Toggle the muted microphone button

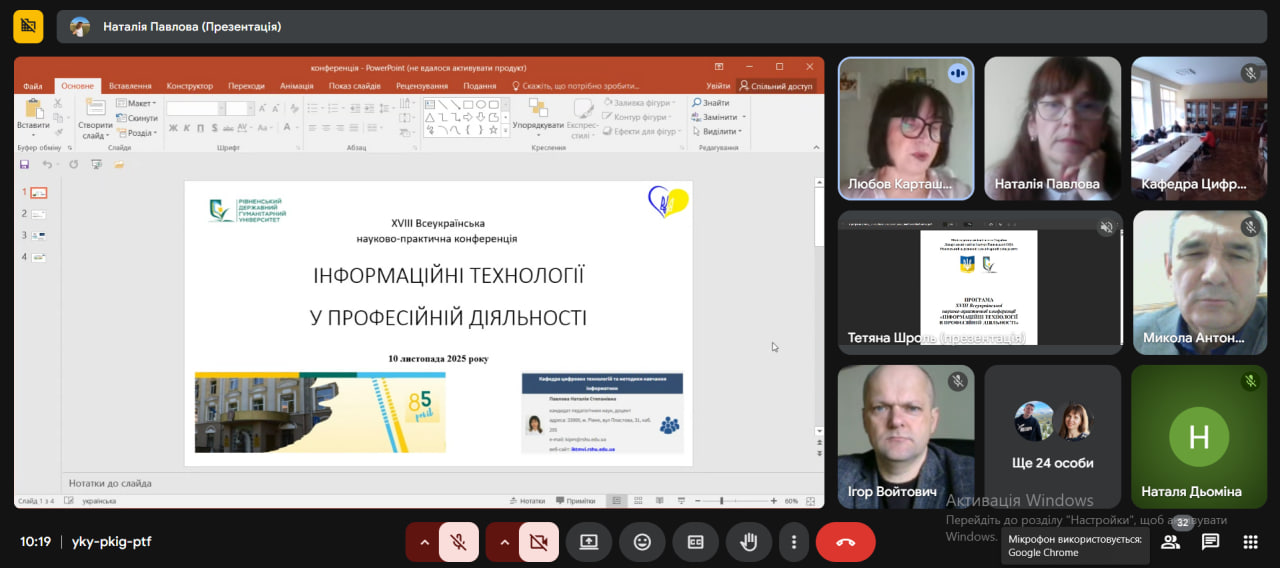pyautogui.click(x=459, y=542)
